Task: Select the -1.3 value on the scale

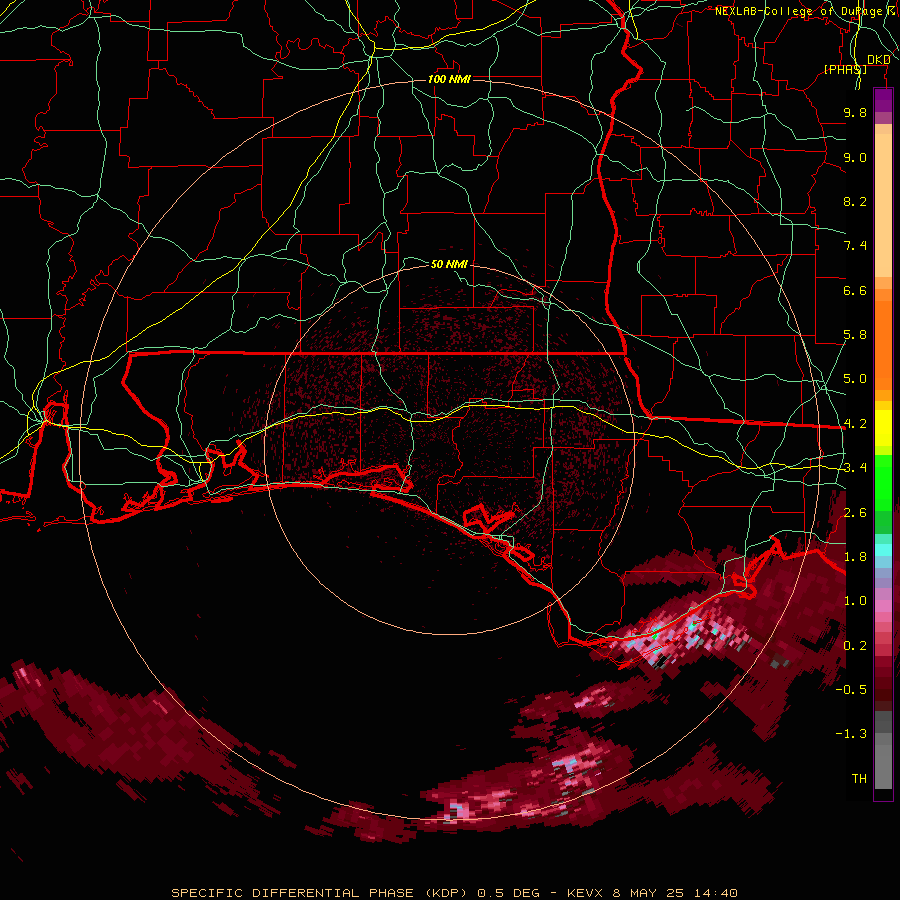Action: coord(851,734)
